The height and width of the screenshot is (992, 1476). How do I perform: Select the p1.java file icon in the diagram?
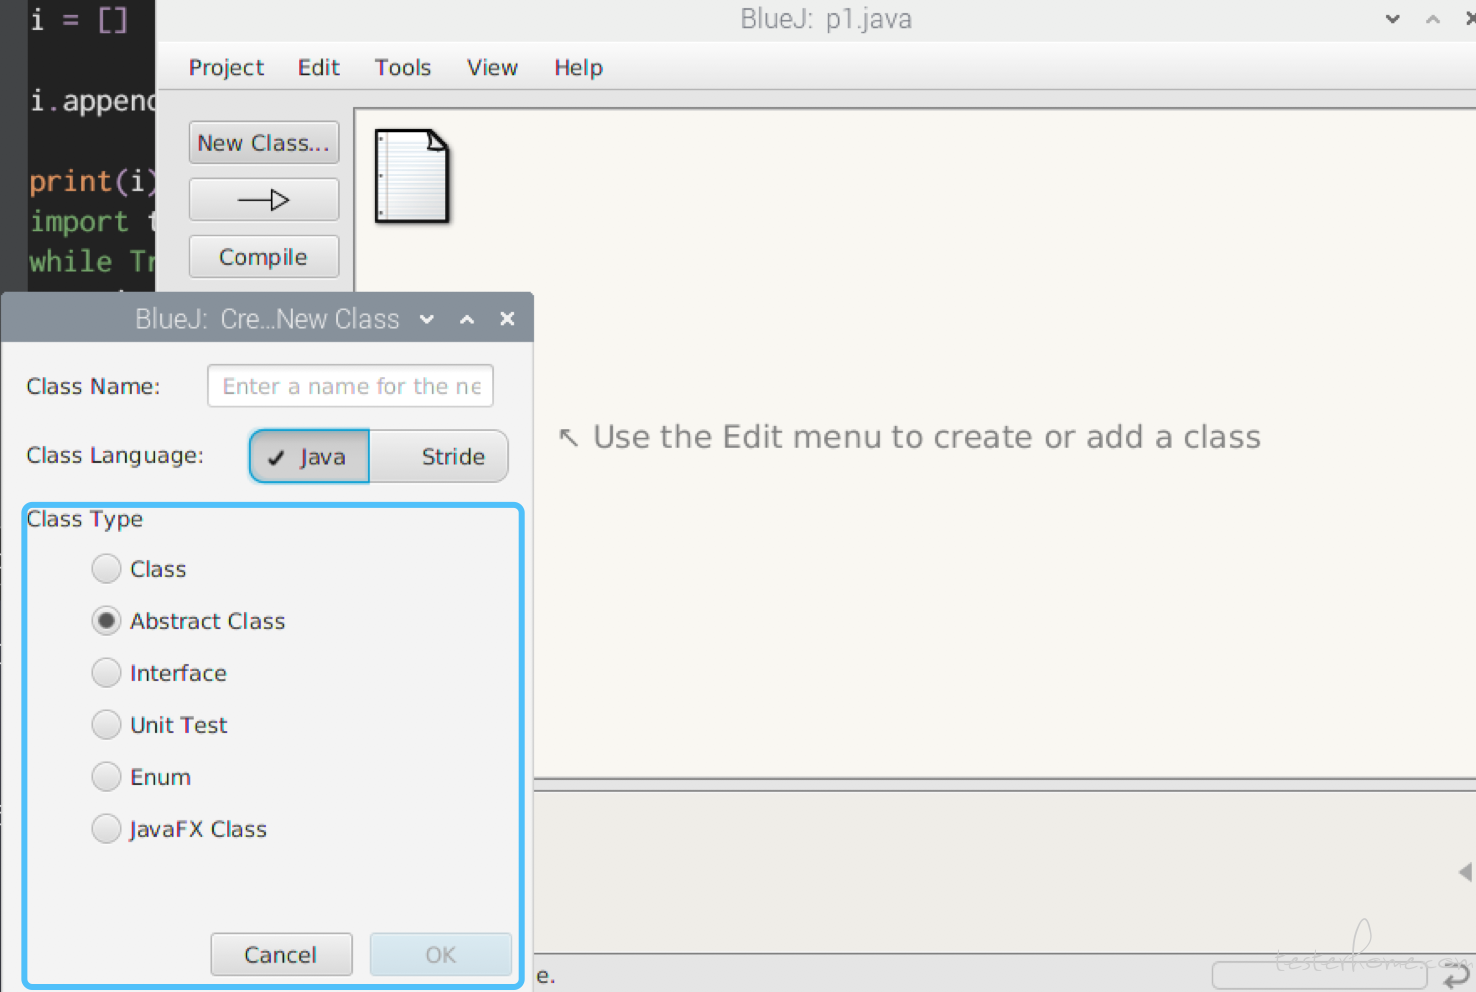point(412,176)
